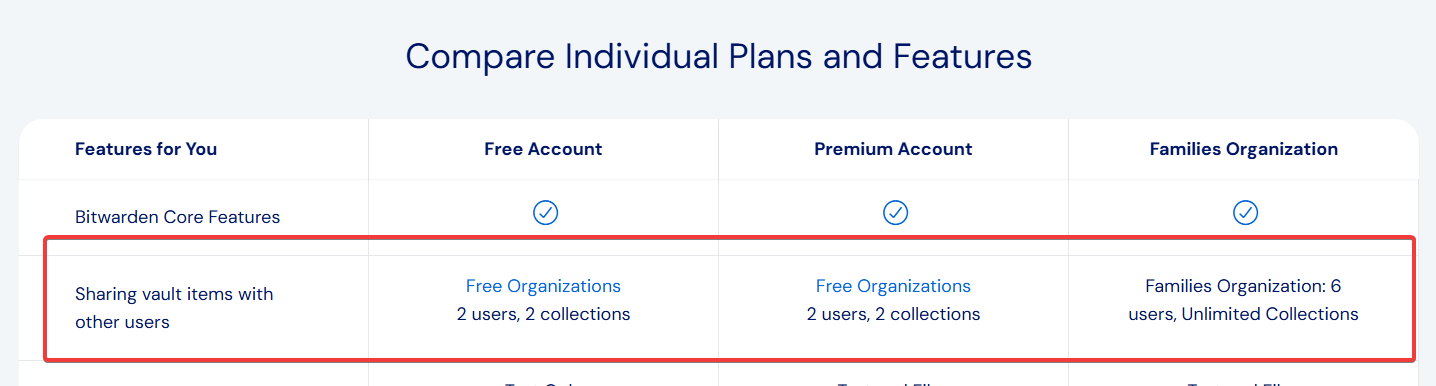Select the Families Organization column header
1436x386 pixels.
point(1244,149)
